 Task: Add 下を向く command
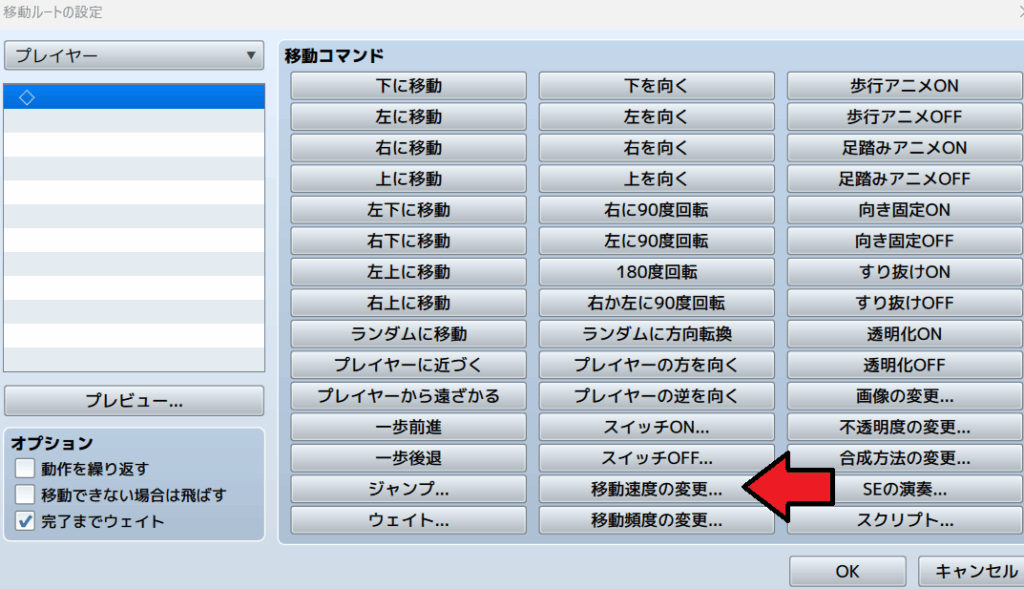657,86
